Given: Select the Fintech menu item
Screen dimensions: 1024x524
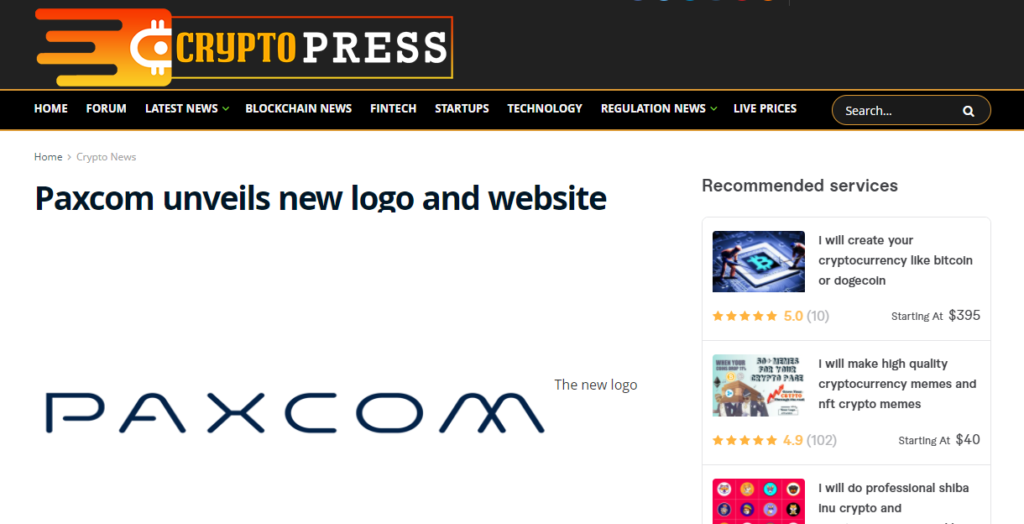Looking at the screenshot, I should [393, 108].
